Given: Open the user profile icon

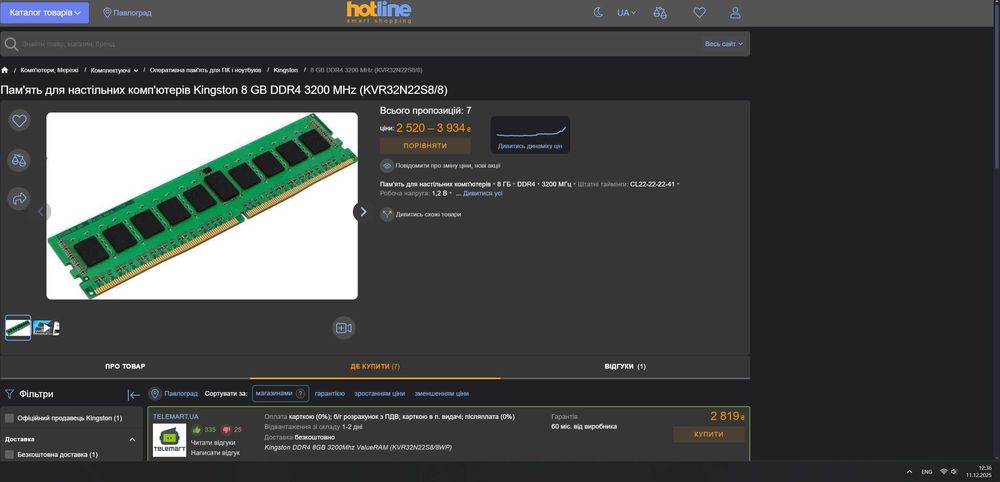Looking at the screenshot, I should pos(735,13).
